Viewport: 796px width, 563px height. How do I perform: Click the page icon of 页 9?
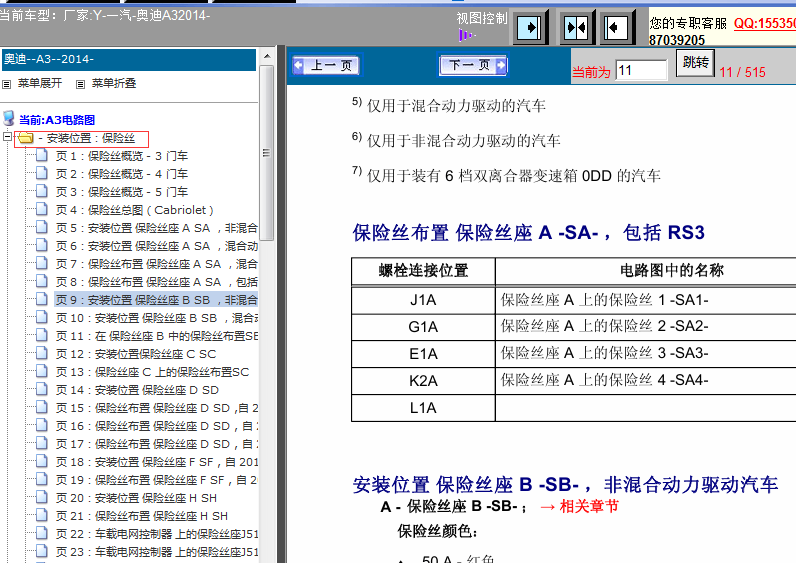coord(42,300)
